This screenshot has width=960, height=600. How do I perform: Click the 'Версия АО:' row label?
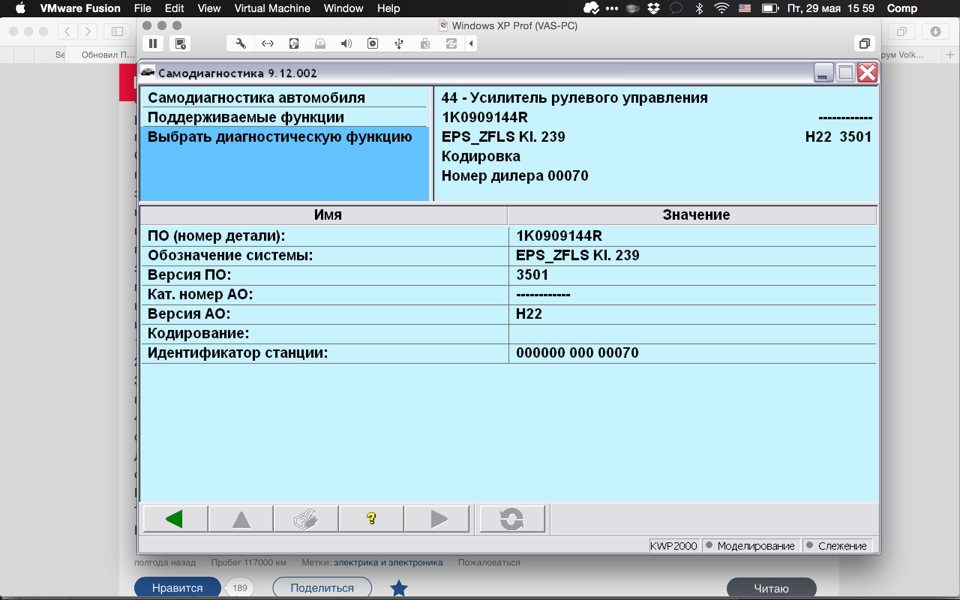pos(189,314)
